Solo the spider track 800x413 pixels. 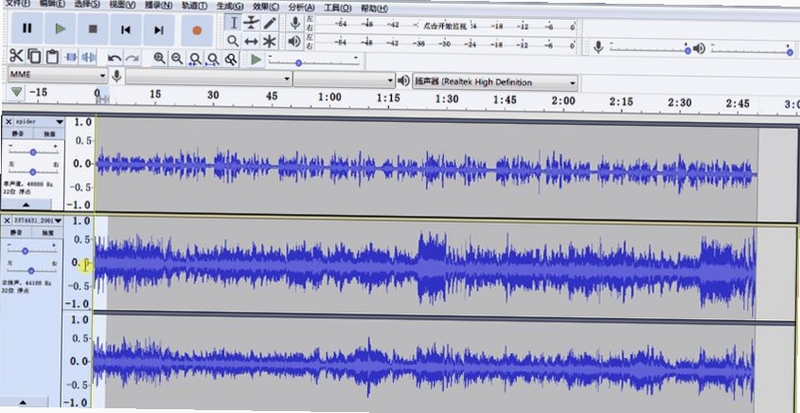point(49,134)
